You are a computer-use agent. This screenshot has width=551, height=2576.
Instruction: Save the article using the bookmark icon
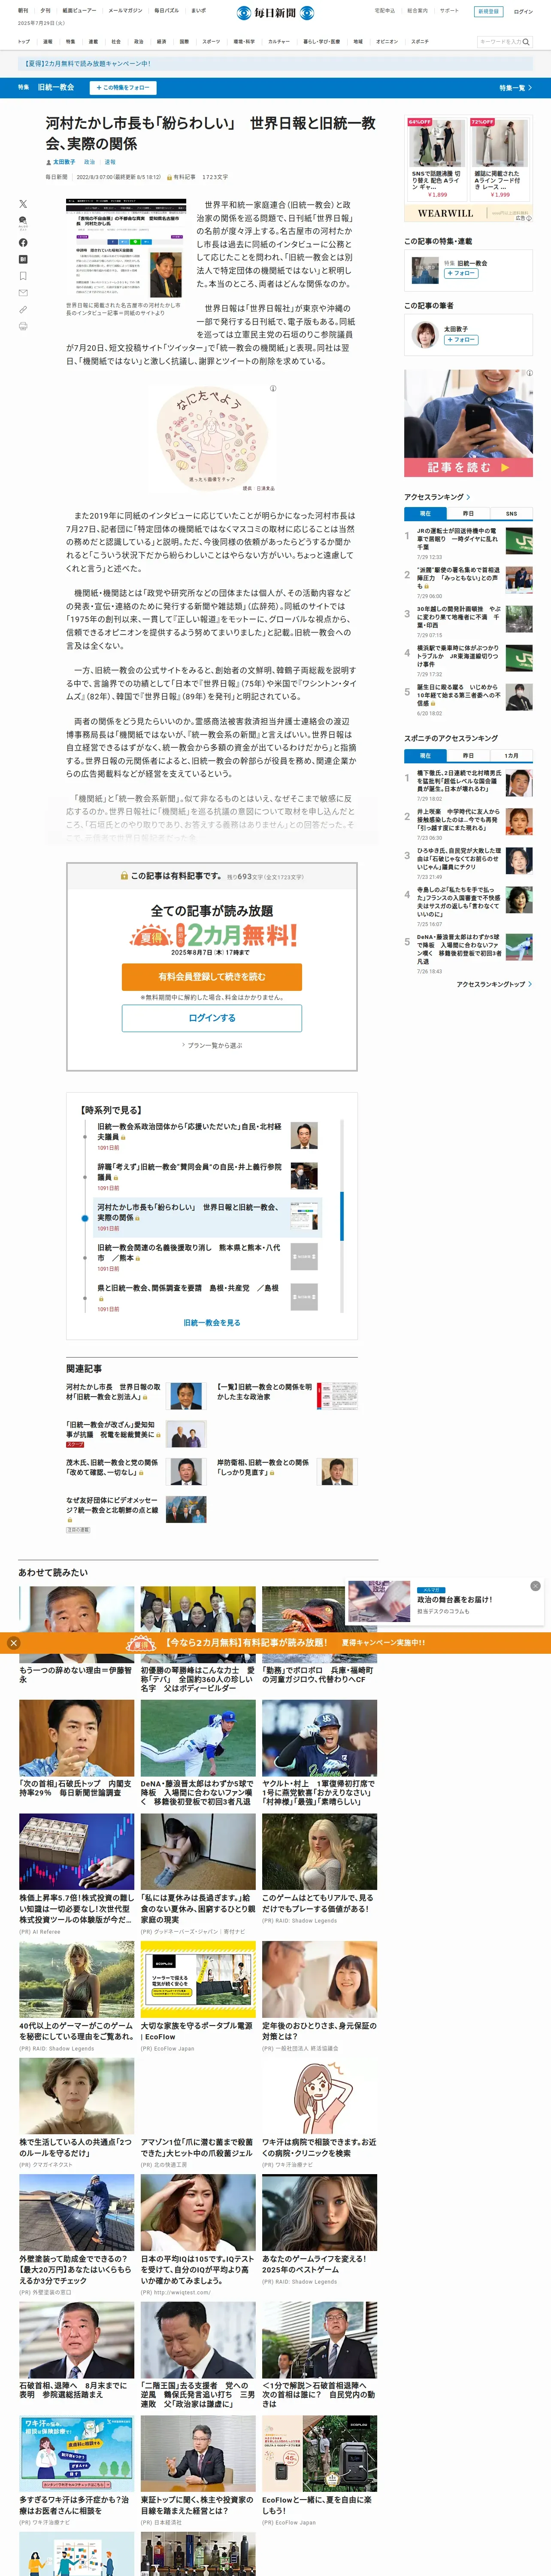click(x=23, y=276)
